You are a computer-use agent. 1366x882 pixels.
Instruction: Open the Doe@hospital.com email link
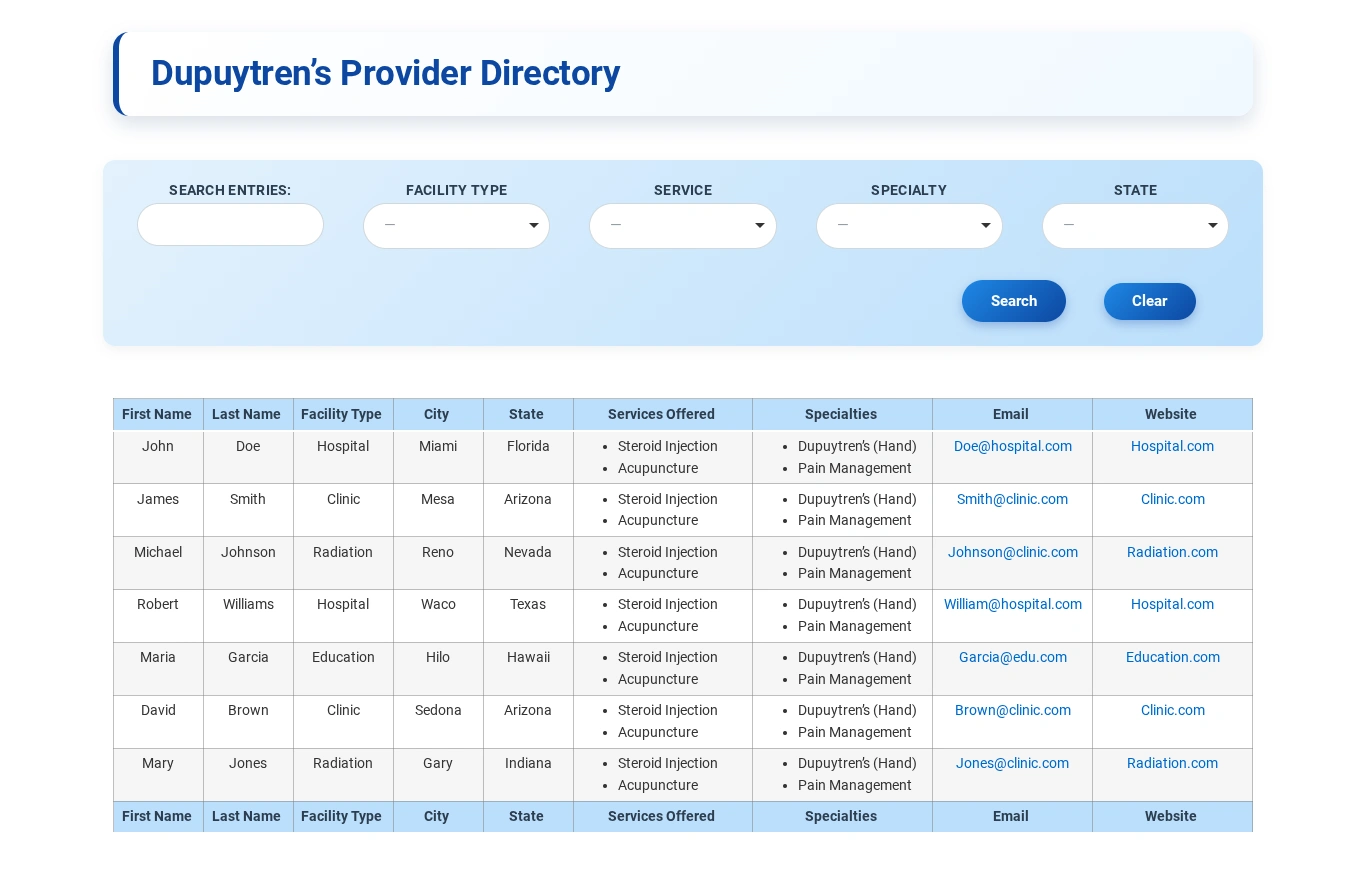pos(1013,446)
